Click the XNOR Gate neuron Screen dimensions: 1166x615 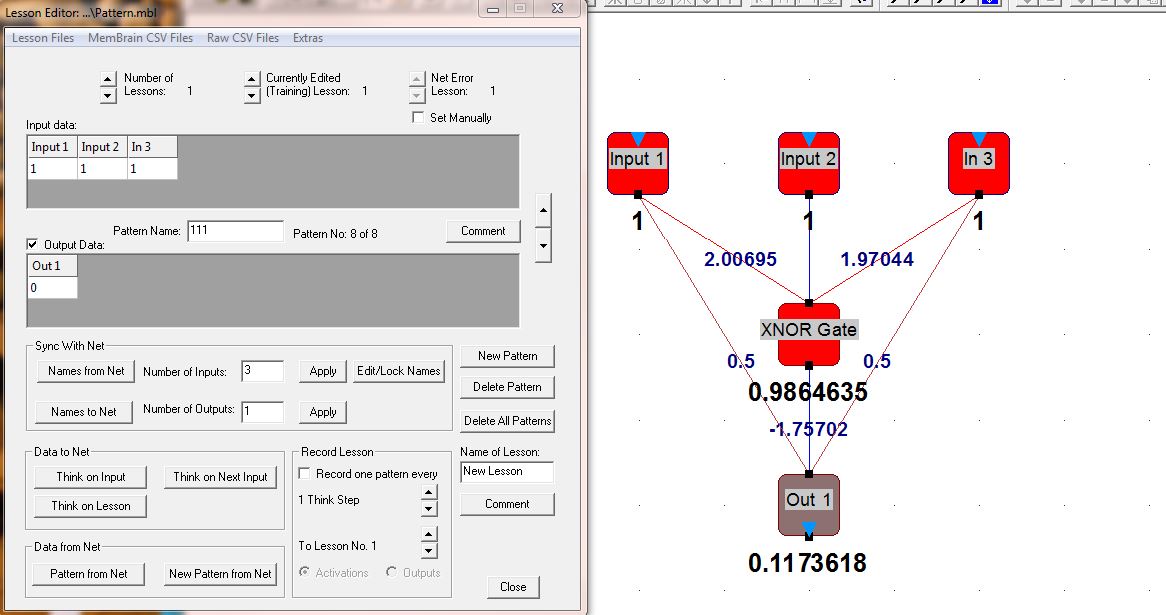click(808, 336)
